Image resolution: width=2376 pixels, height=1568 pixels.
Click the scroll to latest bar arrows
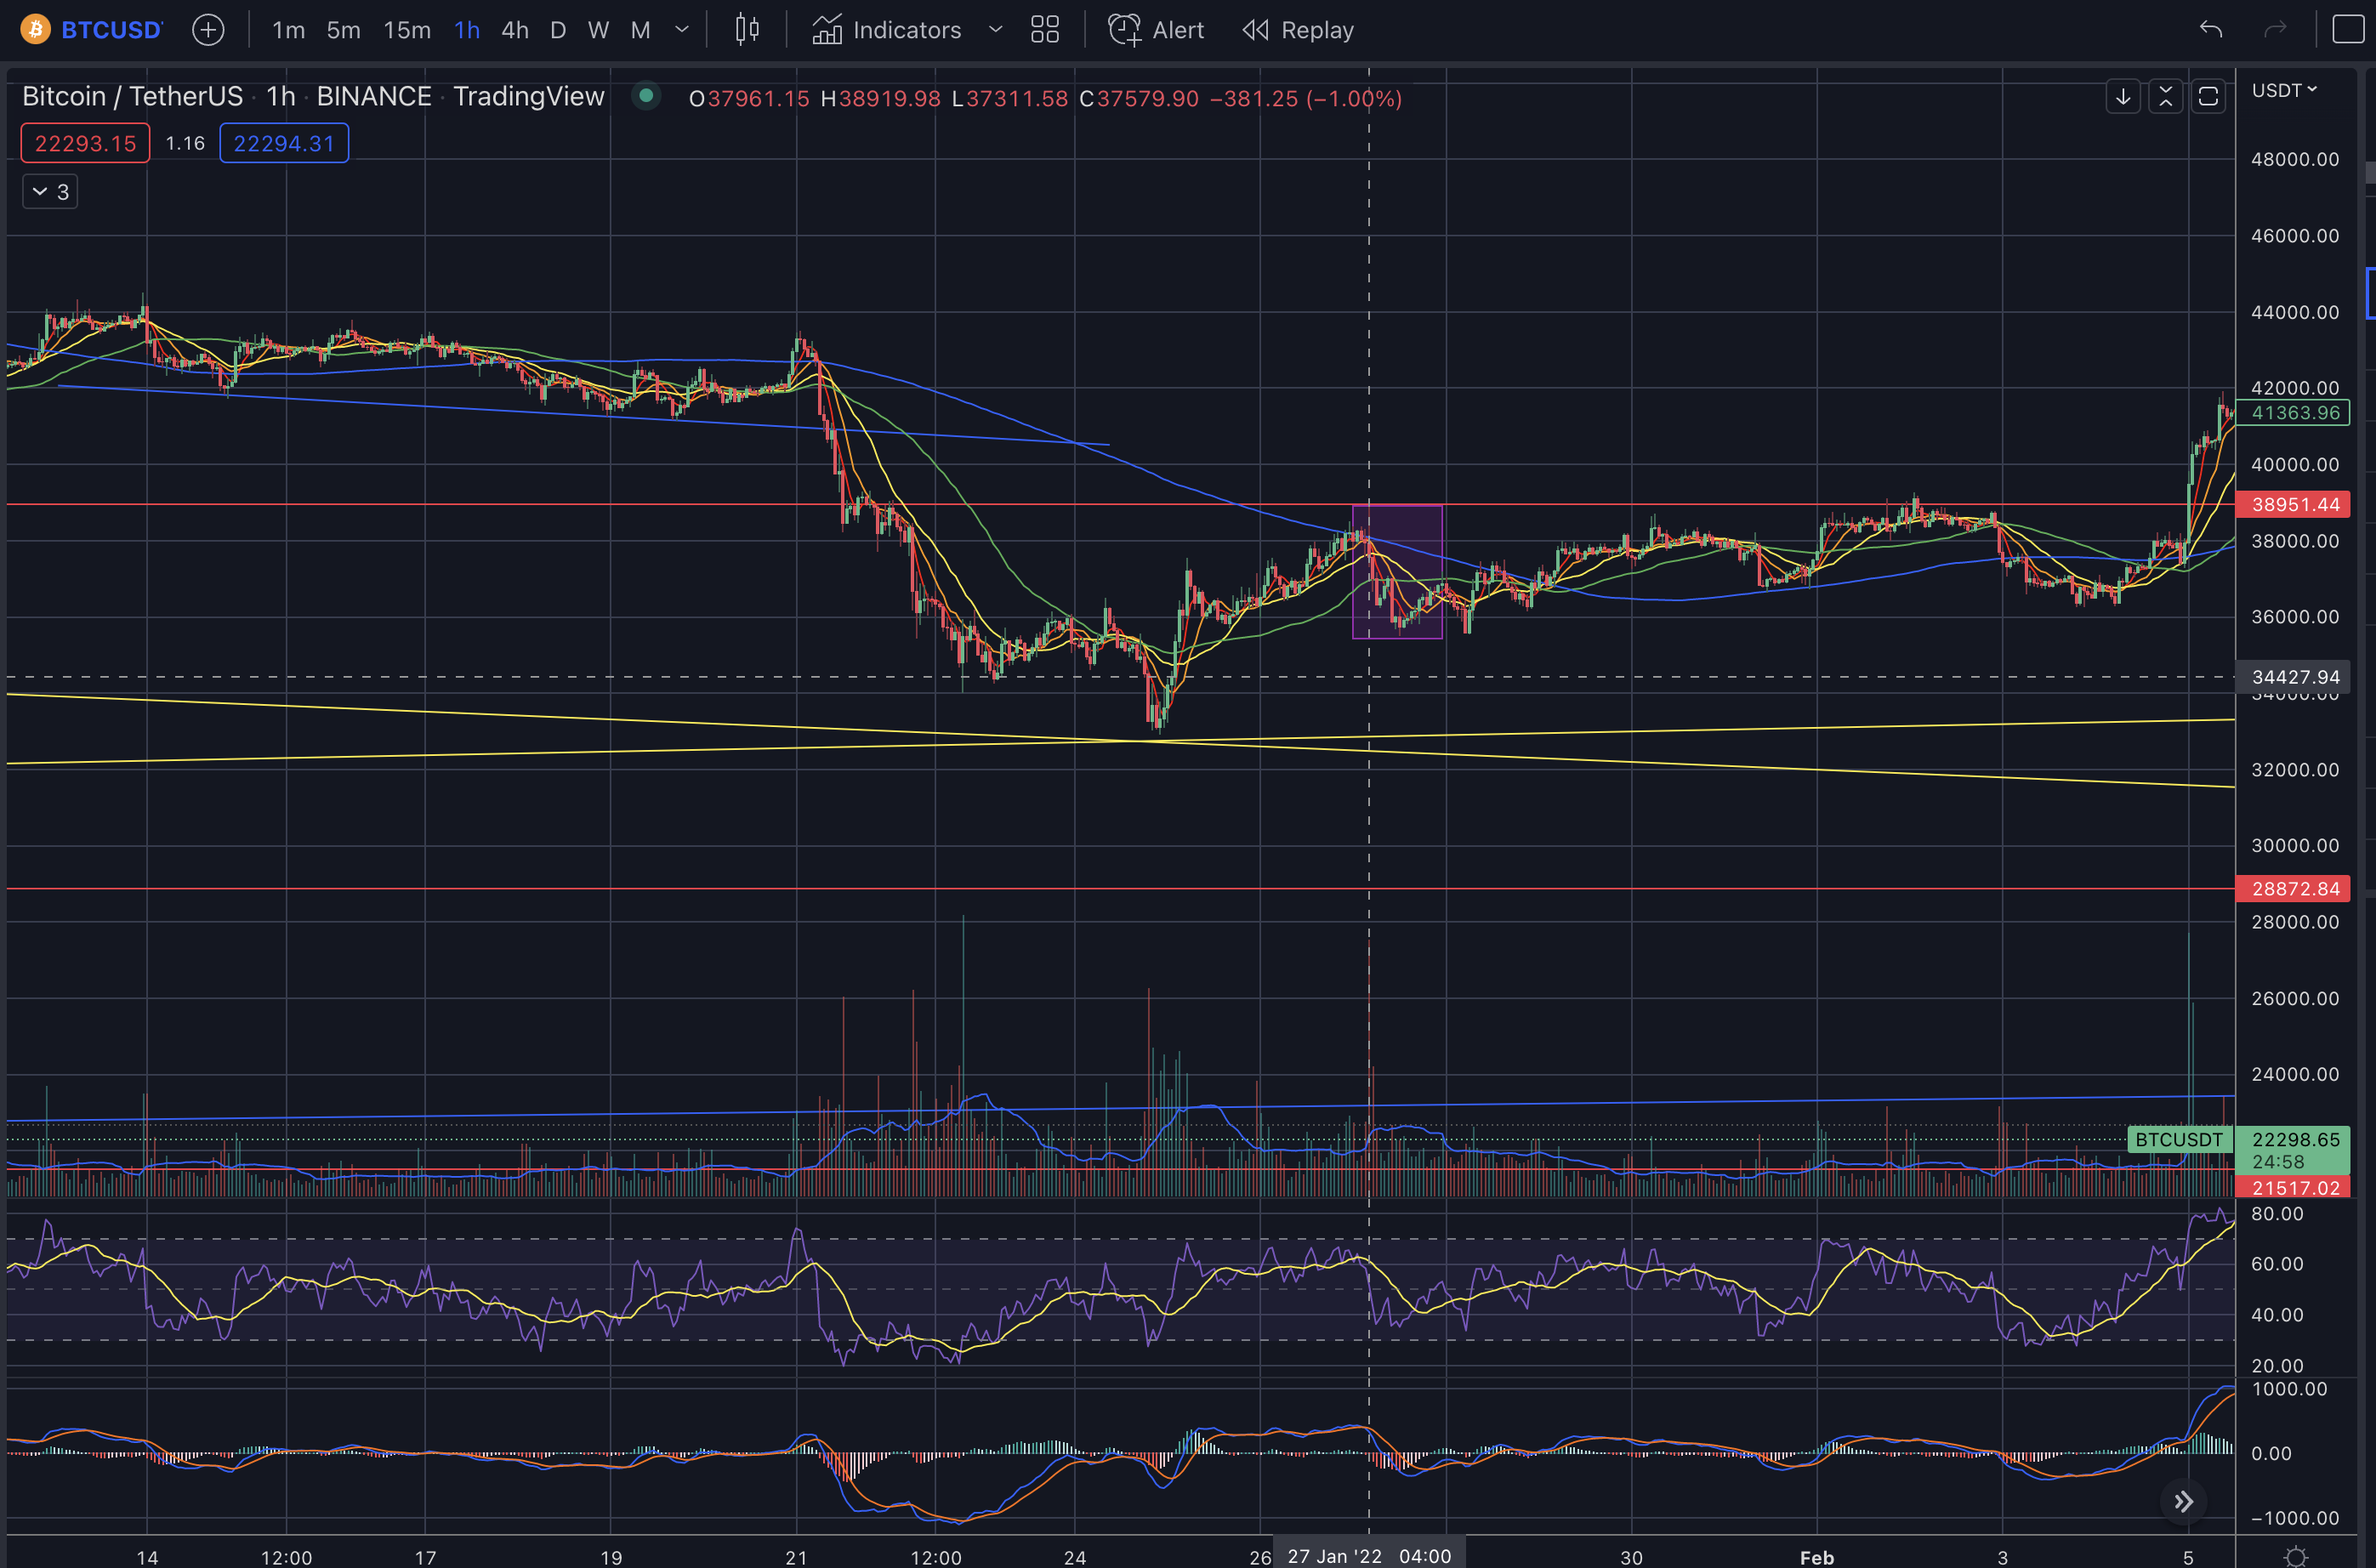[2183, 1501]
